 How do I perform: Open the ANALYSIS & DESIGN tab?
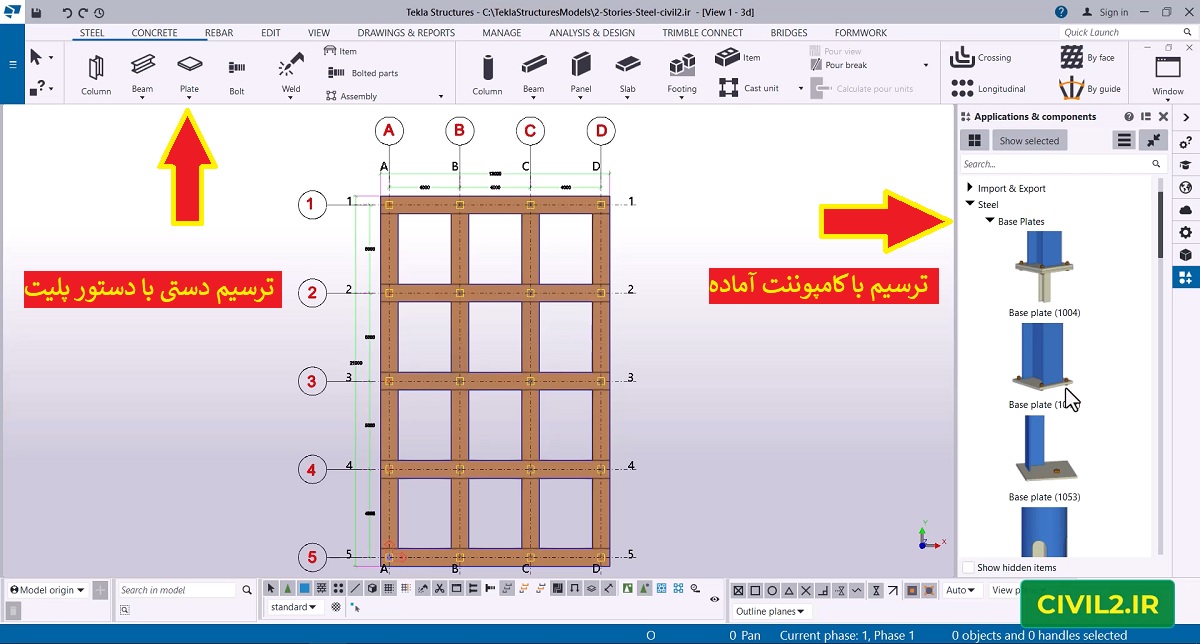pyautogui.click(x=592, y=32)
